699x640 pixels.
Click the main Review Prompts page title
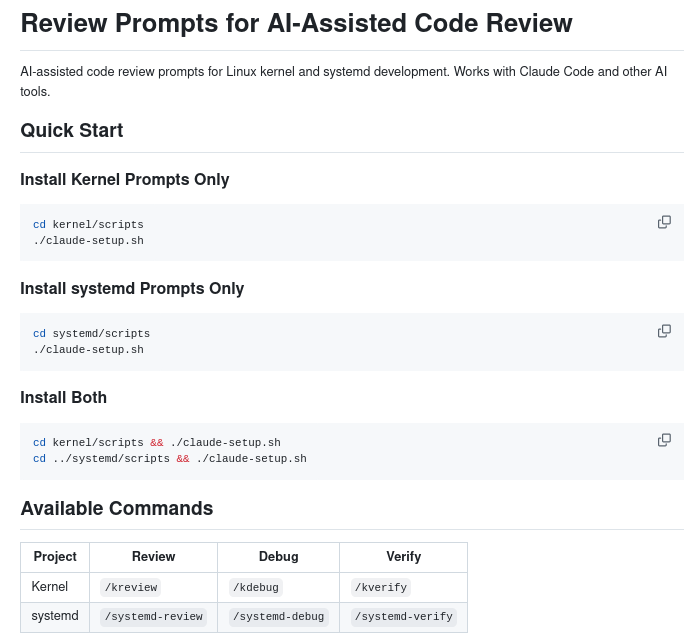point(296,24)
